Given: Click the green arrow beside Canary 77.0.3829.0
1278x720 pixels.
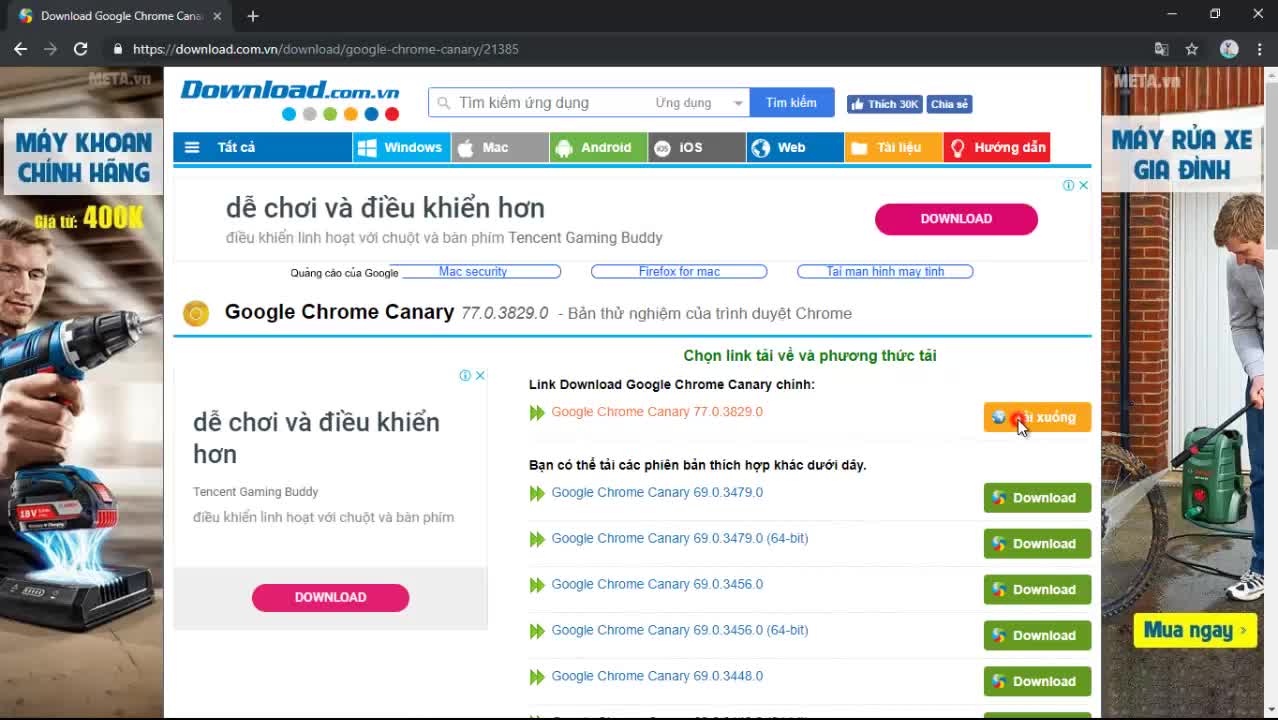Looking at the screenshot, I should (537, 413).
